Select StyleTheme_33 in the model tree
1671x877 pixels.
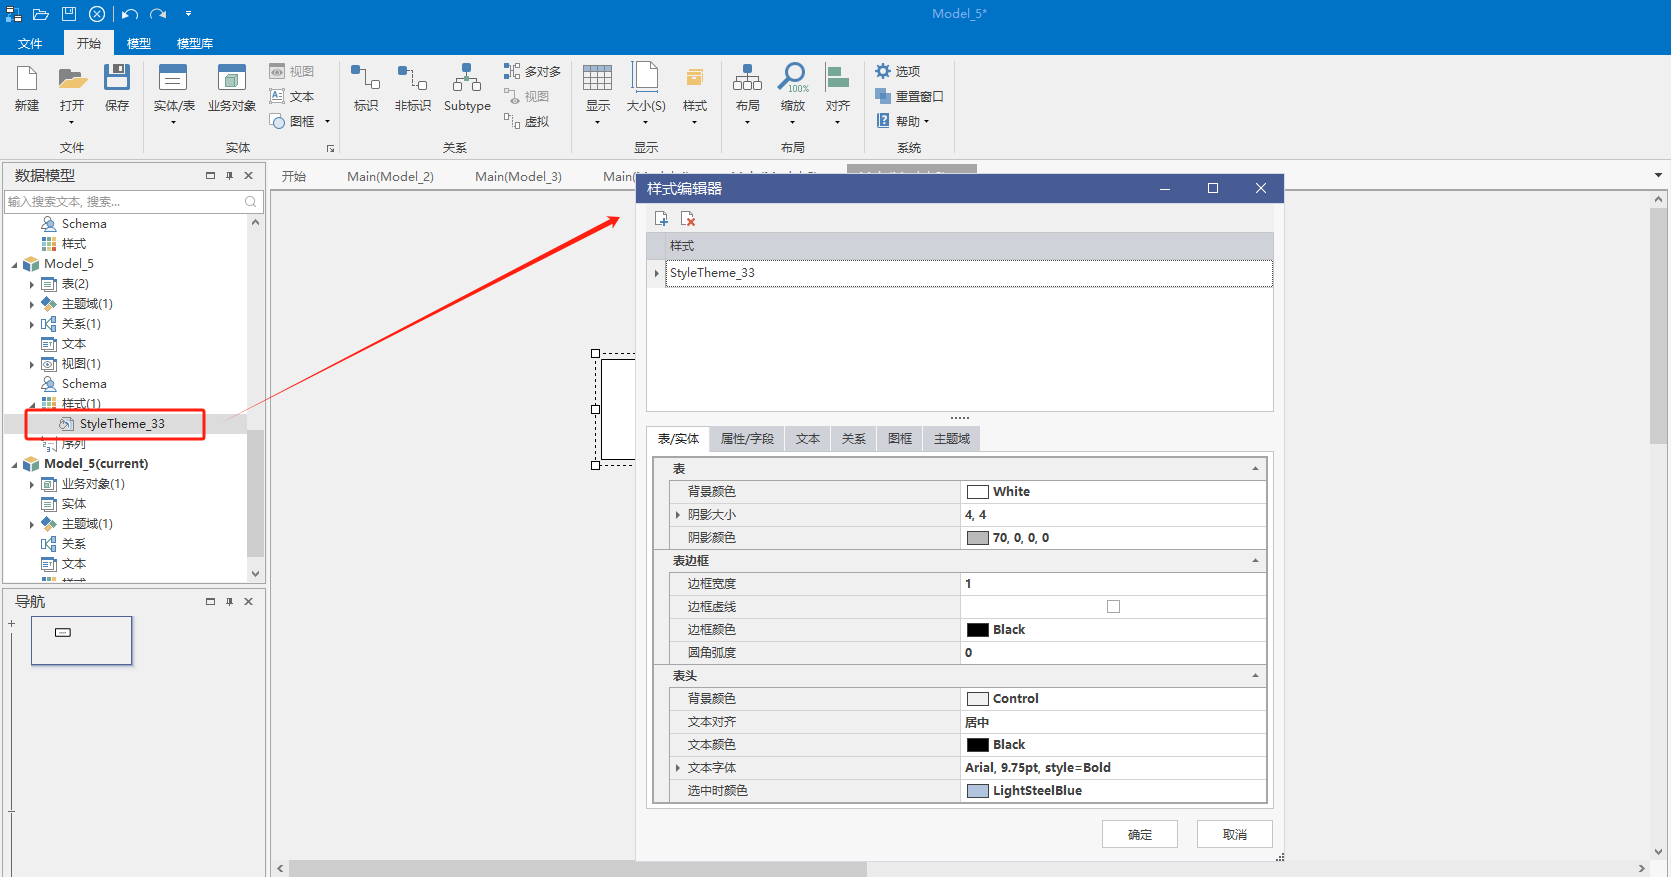122,424
